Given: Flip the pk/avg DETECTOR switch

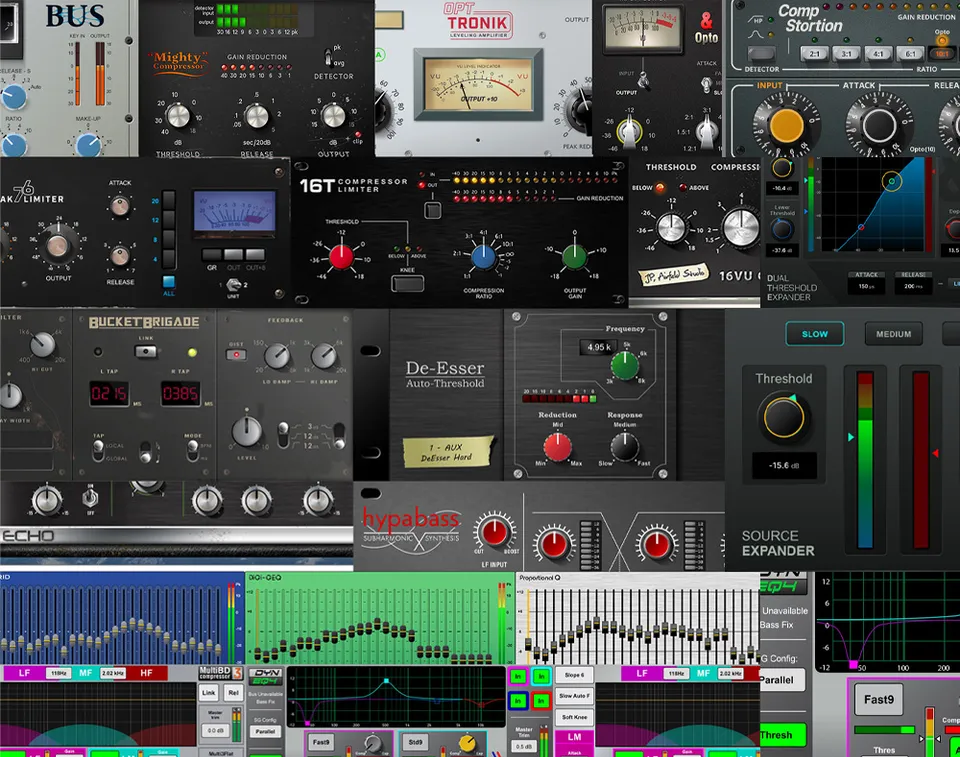Looking at the screenshot, I should pos(328,56).
